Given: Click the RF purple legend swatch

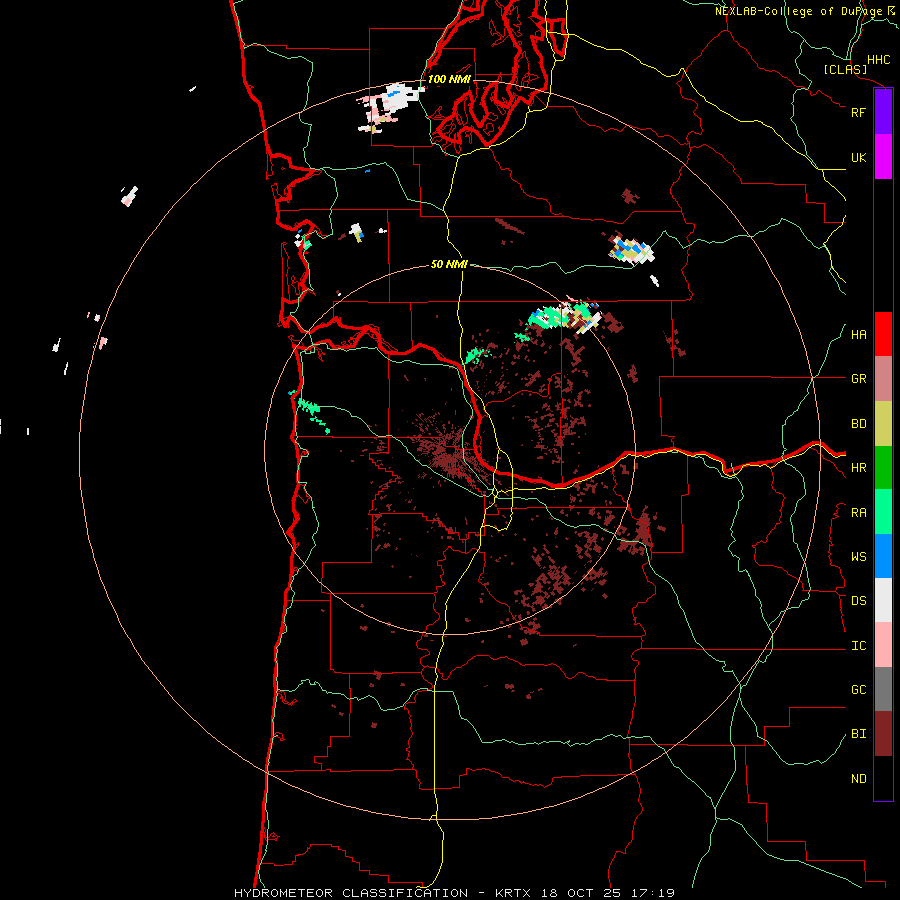Looking at the screenshot, I should click(x=883, y=112).
